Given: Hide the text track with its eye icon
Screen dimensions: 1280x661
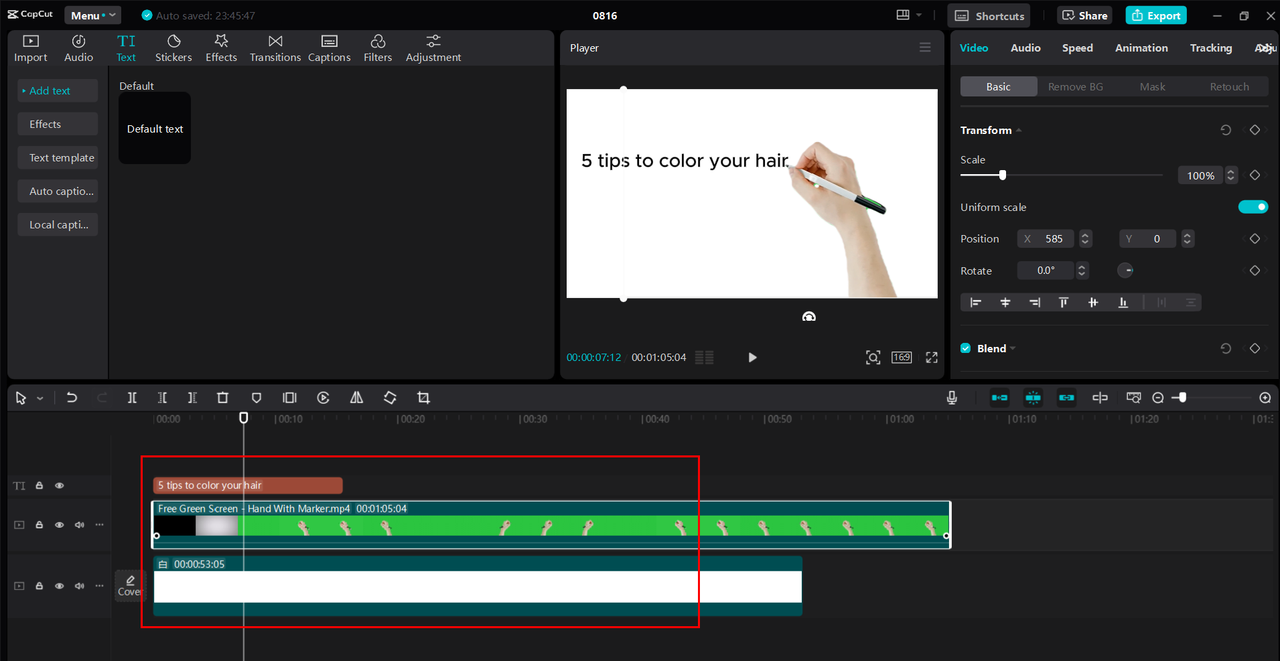Looking at the screenshot, I should 59,486.
